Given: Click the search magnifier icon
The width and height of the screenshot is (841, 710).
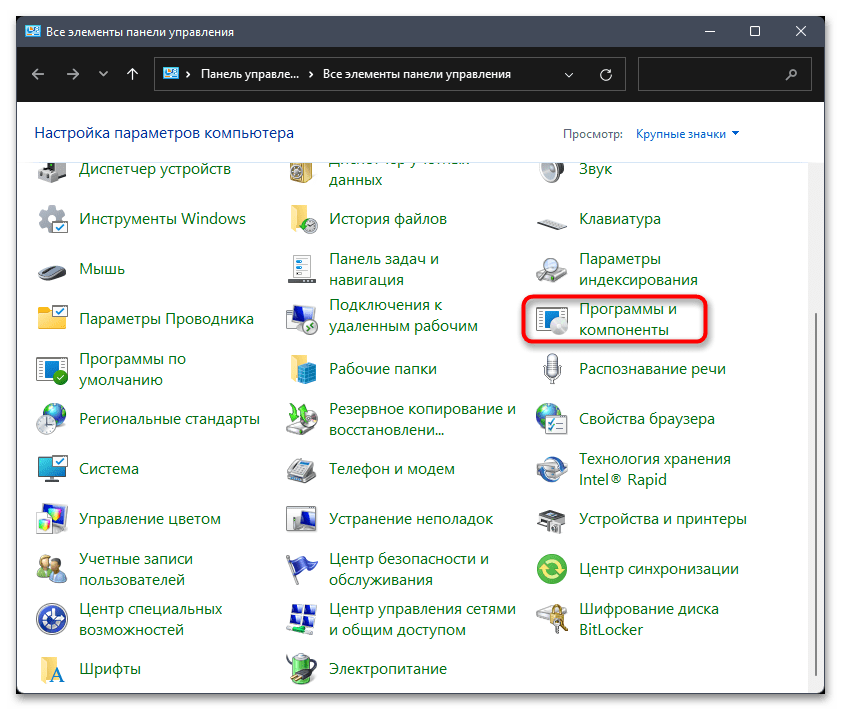Looking at the screenshot, I should (792, 75).
